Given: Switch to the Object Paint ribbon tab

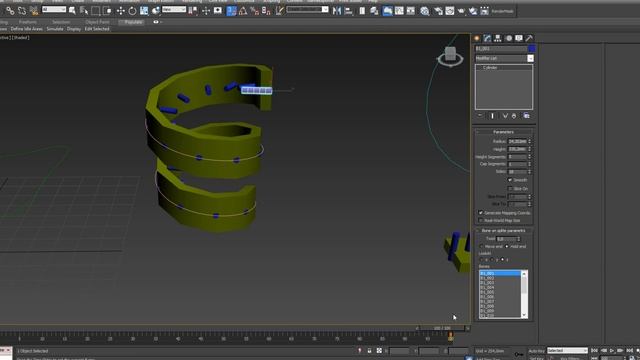Looking at the screenshot, I should tap(98, 22).
